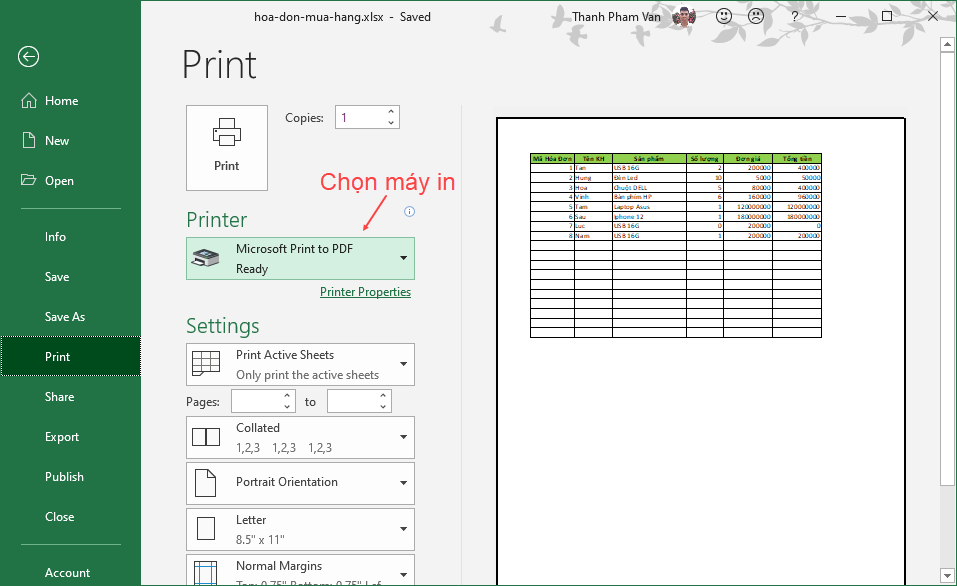Image resolution: width=957 pixels, height=586 pixels.
Task: Open Printer Properties link
Action: [x=365, y=292]
